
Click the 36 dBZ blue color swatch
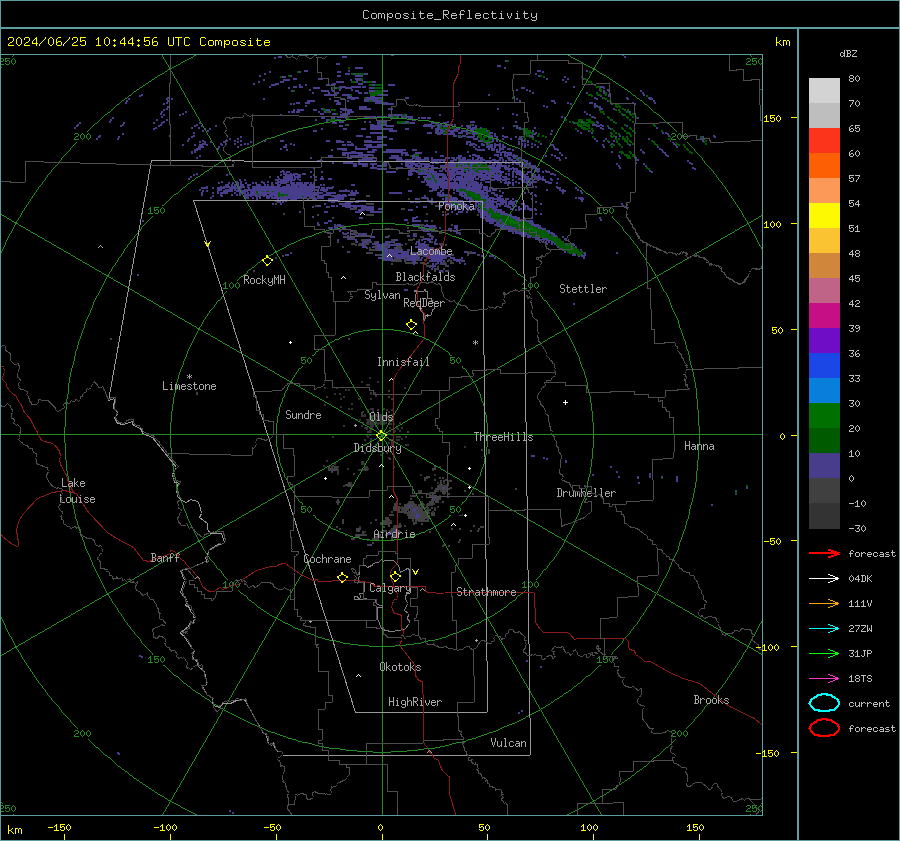click(x=824, y=365)
